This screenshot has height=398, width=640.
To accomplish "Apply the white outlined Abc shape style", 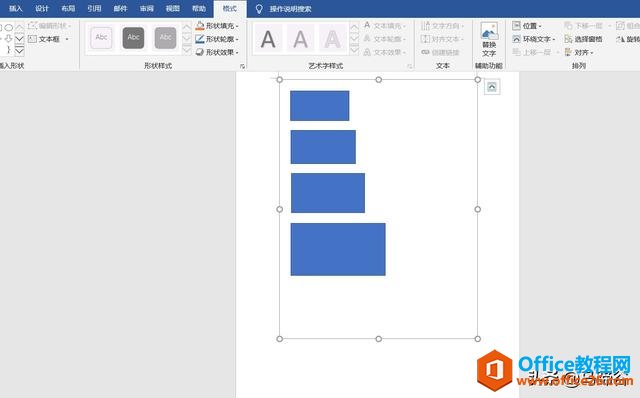I will (x=101, y=38).
